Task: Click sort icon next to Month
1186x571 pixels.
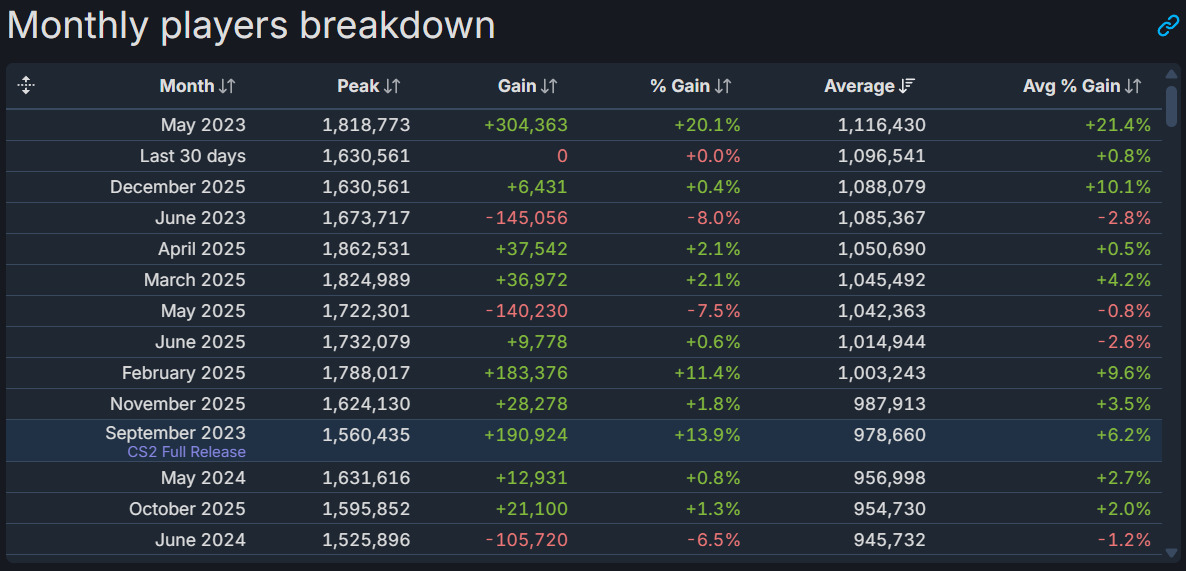Action: pos(227,86)
